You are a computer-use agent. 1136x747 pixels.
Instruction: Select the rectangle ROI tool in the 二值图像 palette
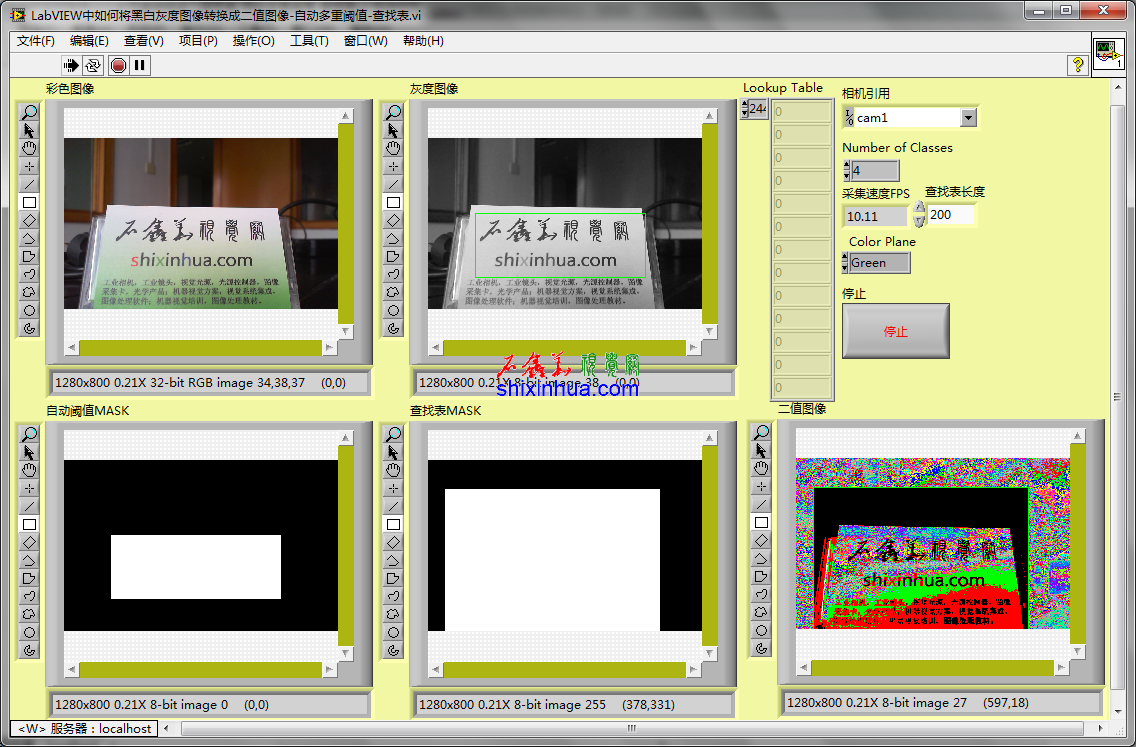(761, 522)
